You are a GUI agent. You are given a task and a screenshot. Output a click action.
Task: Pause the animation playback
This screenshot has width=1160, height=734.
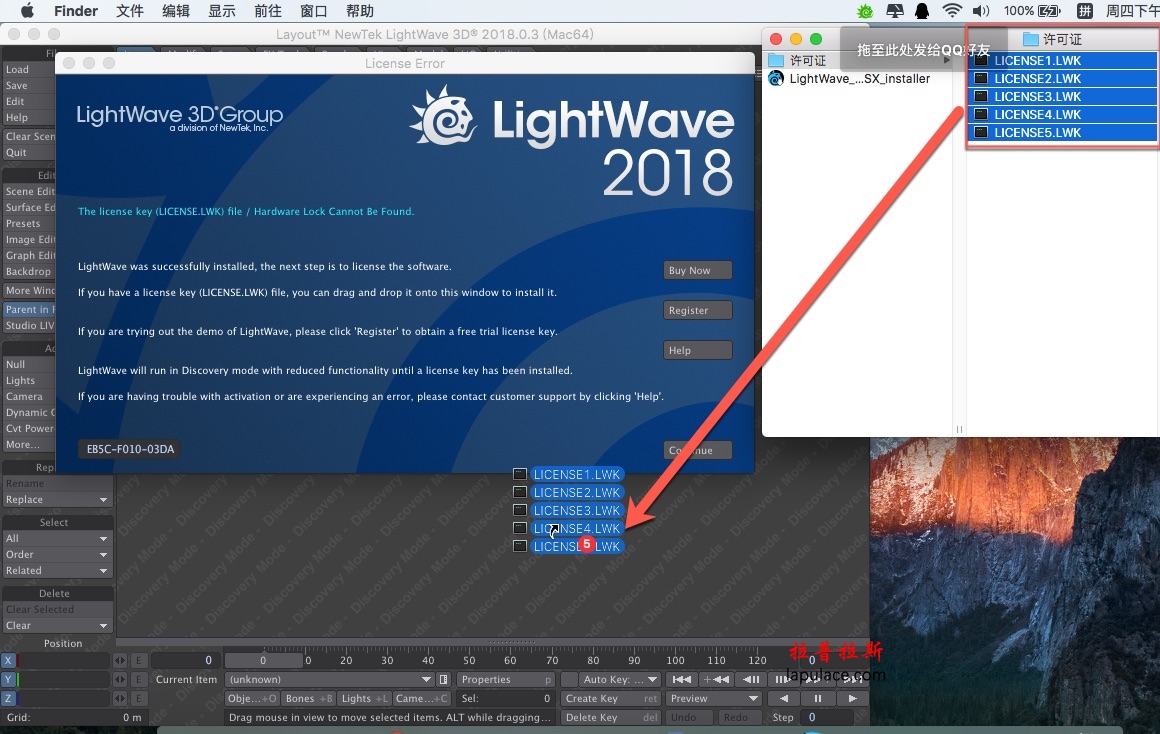coord(817,698)
